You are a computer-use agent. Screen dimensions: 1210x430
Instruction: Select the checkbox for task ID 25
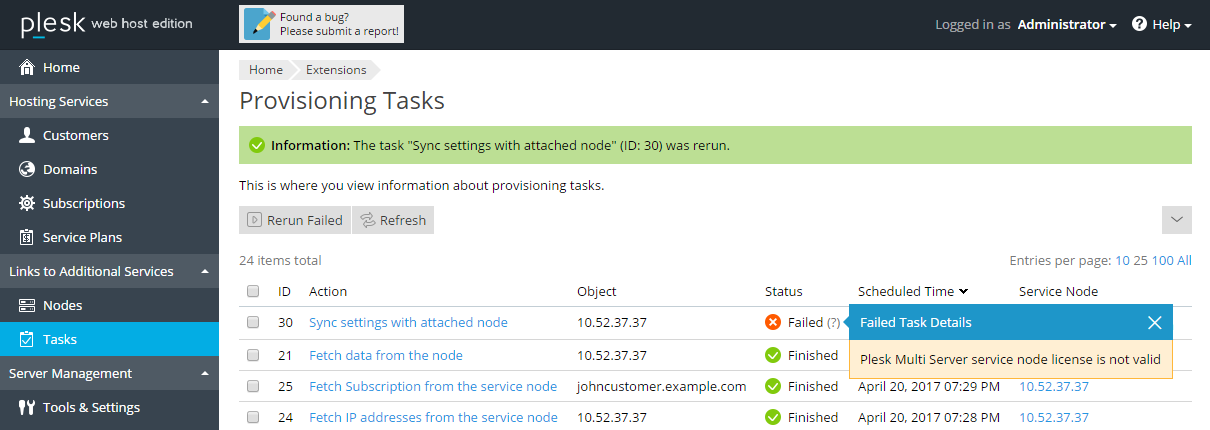[253, 387]
